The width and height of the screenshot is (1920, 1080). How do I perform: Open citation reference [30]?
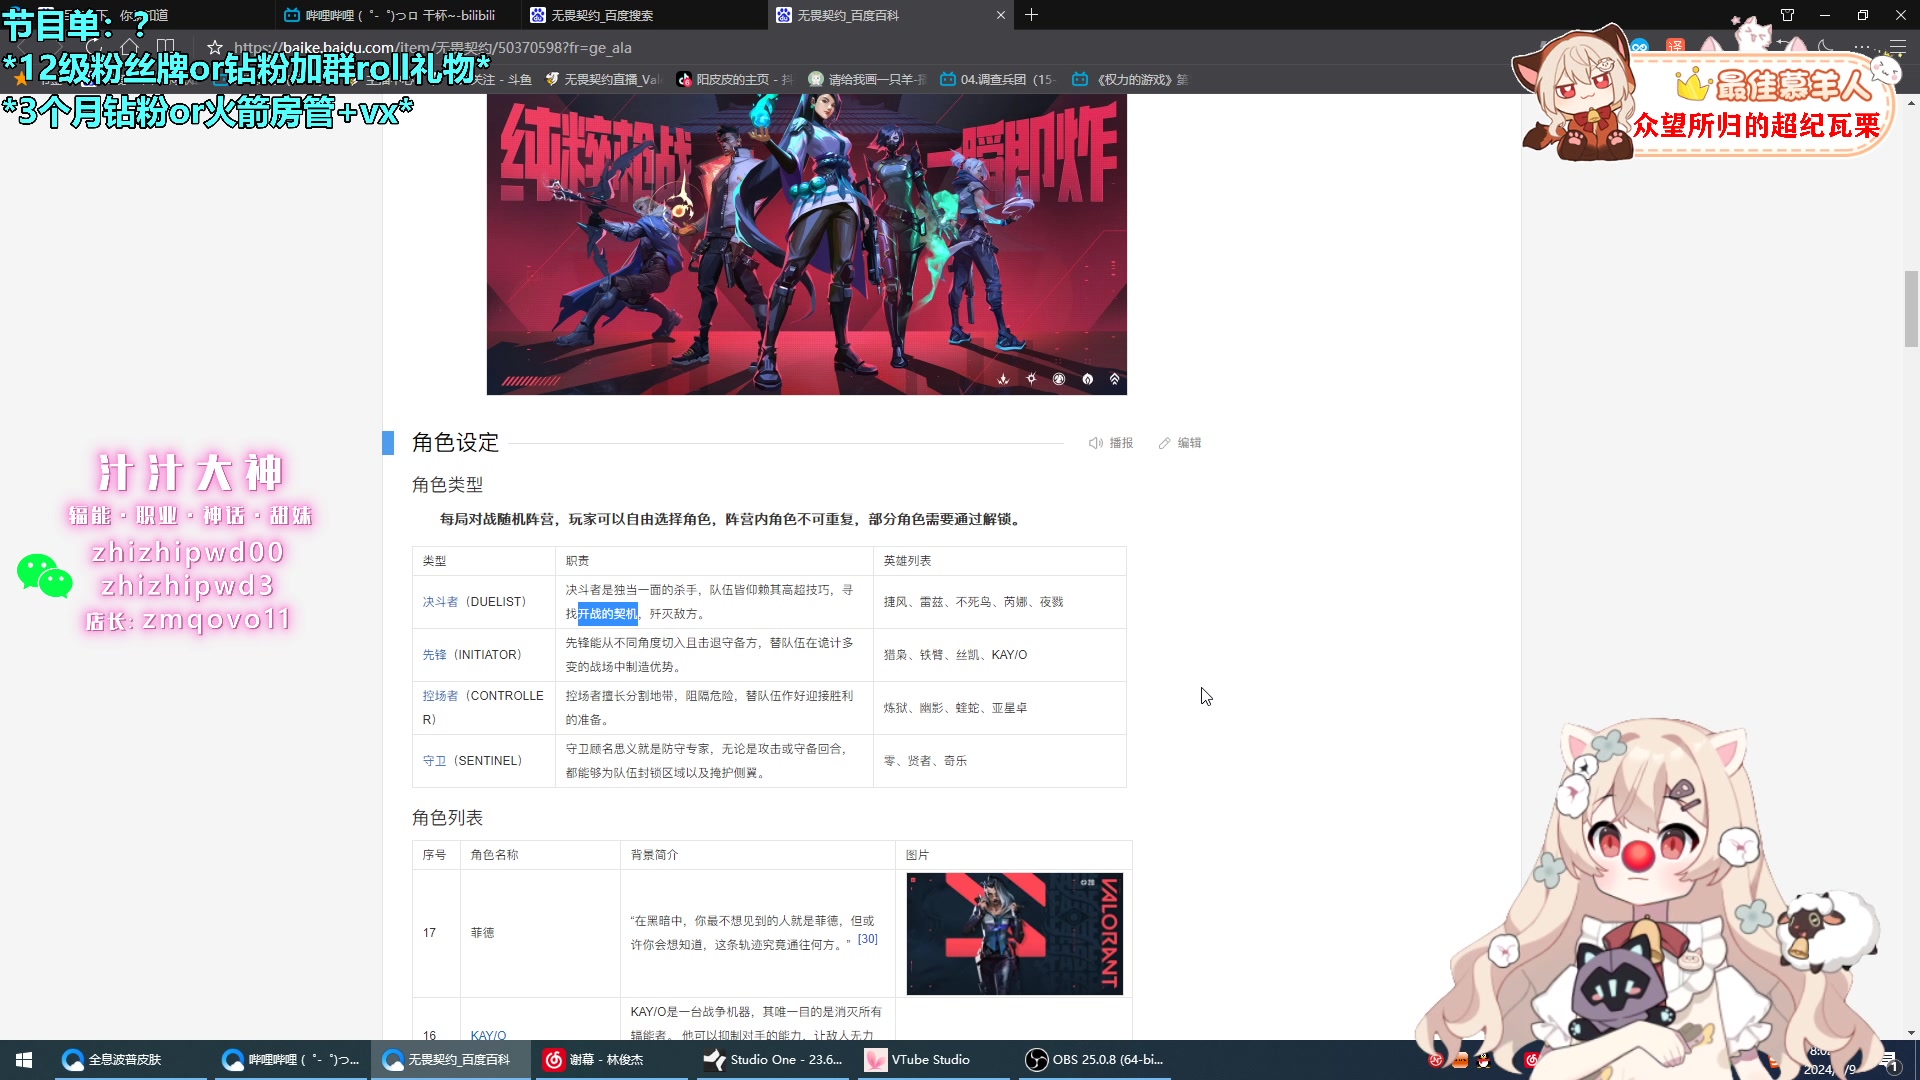click(868, 939)
